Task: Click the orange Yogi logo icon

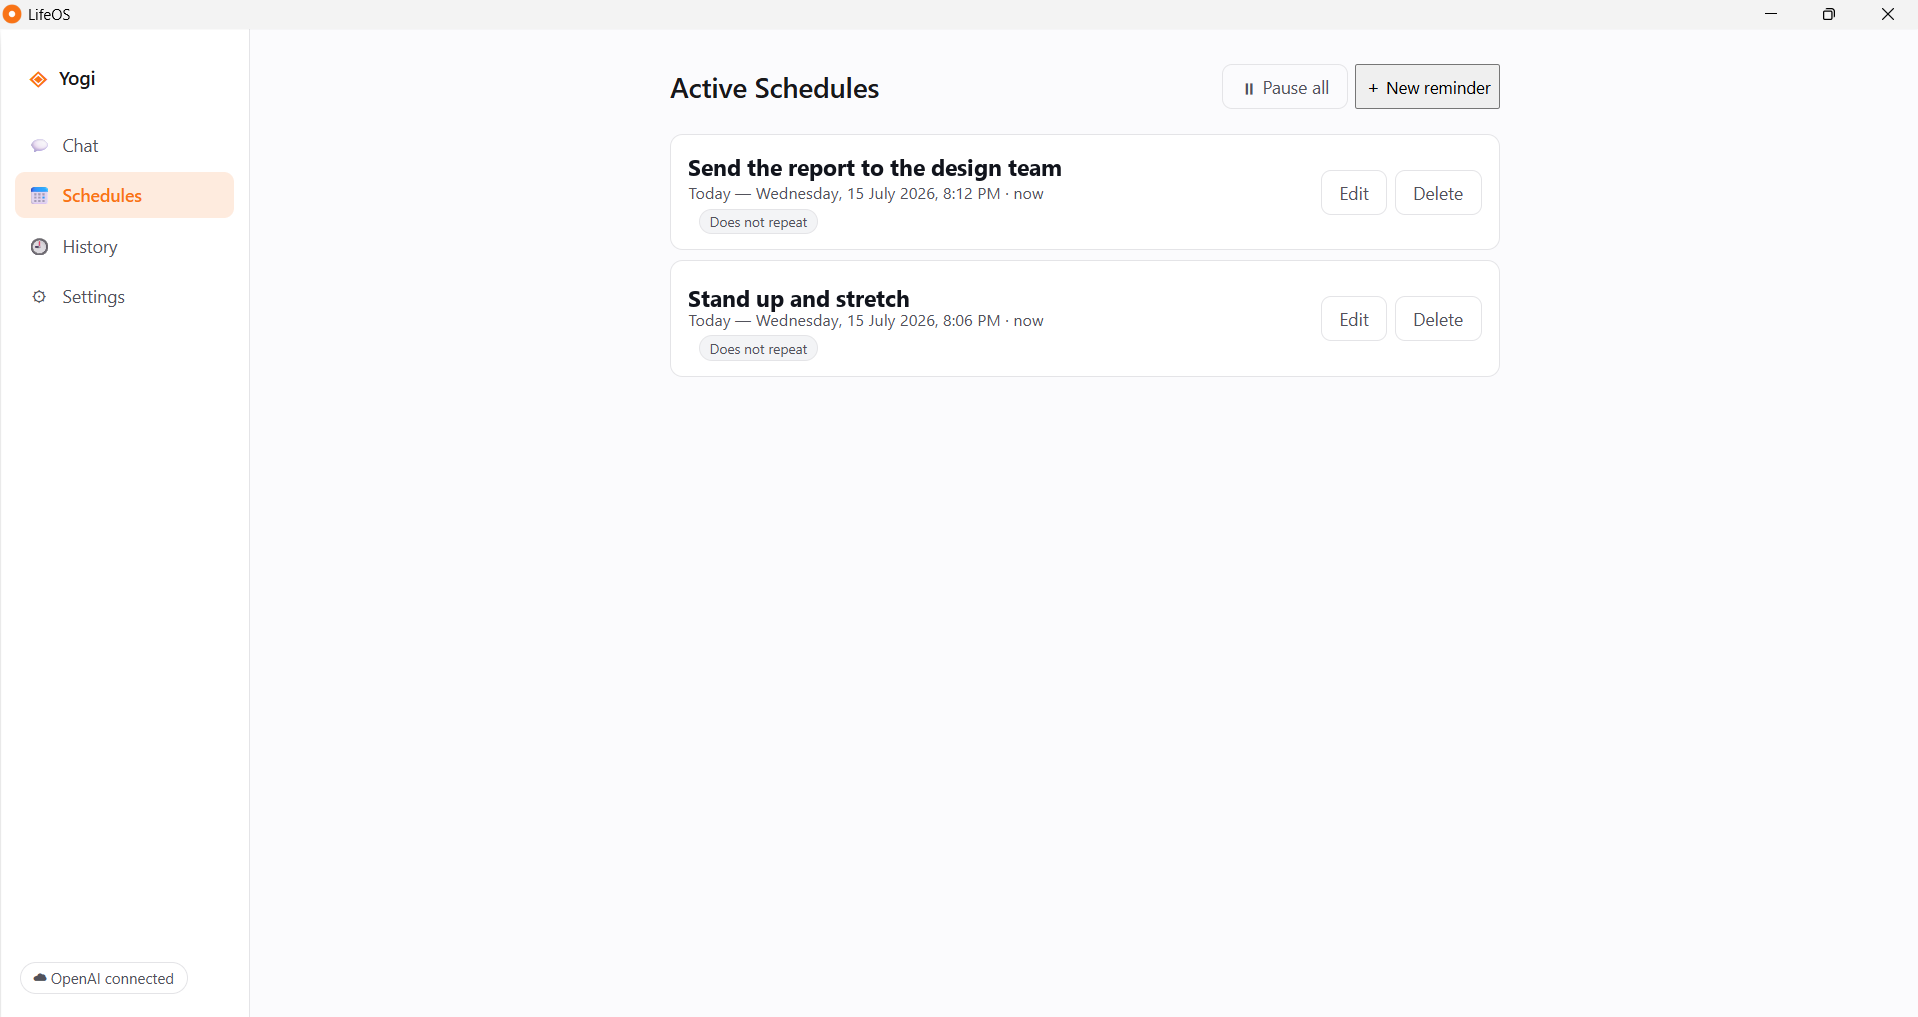Action: click(x=38, y=79)
